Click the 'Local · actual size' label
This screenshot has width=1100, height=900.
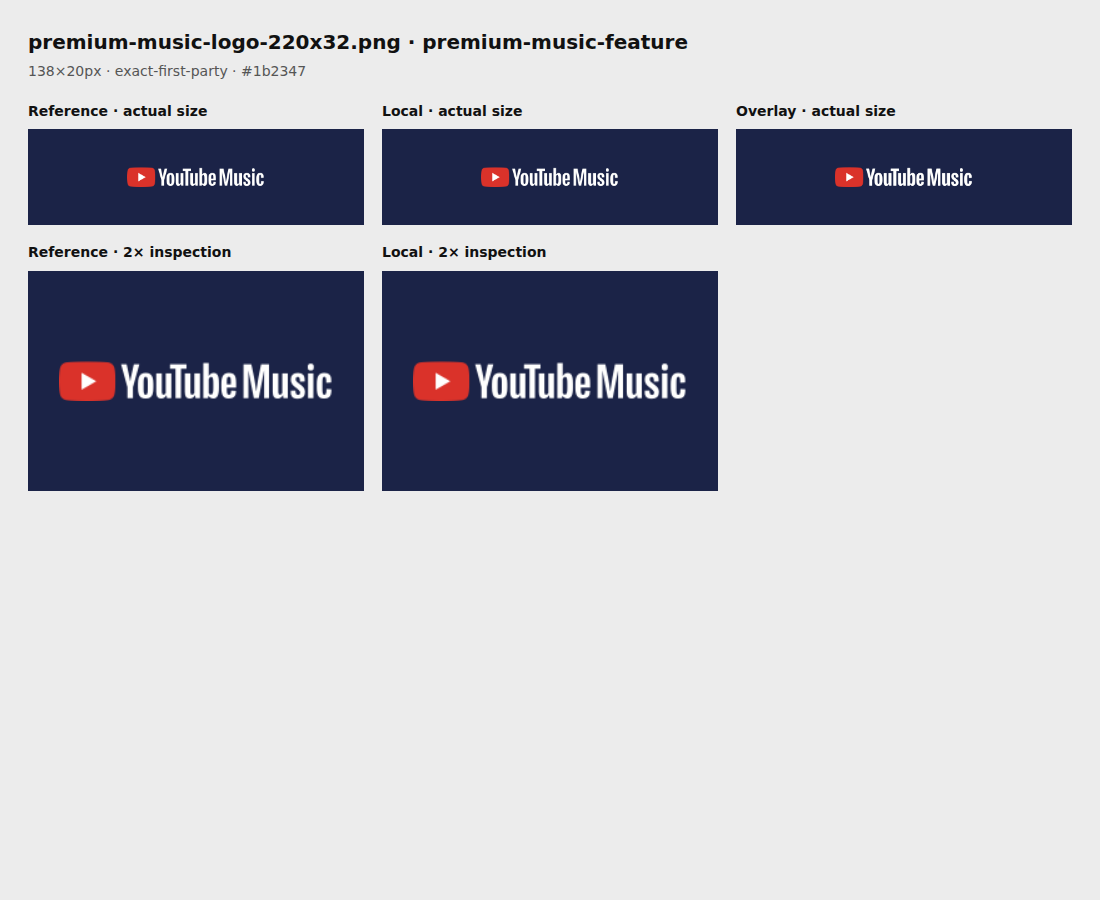point(452,111)
